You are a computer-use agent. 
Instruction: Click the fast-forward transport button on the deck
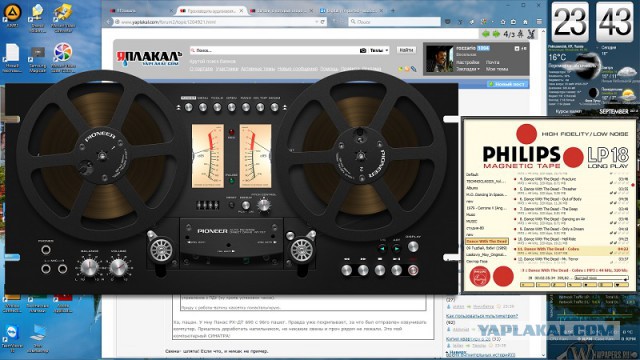pos(363,270)
